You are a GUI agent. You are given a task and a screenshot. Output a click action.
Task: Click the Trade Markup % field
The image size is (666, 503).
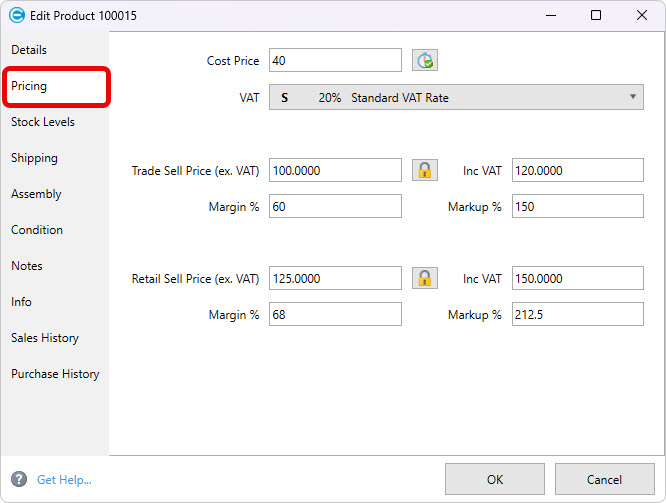tap(577, 206)
